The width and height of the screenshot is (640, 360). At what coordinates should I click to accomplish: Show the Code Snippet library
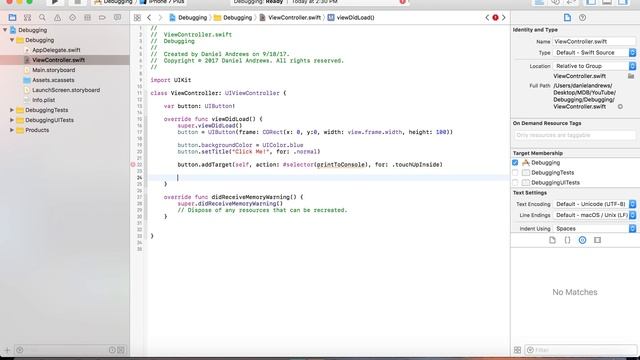coord(567,240)
